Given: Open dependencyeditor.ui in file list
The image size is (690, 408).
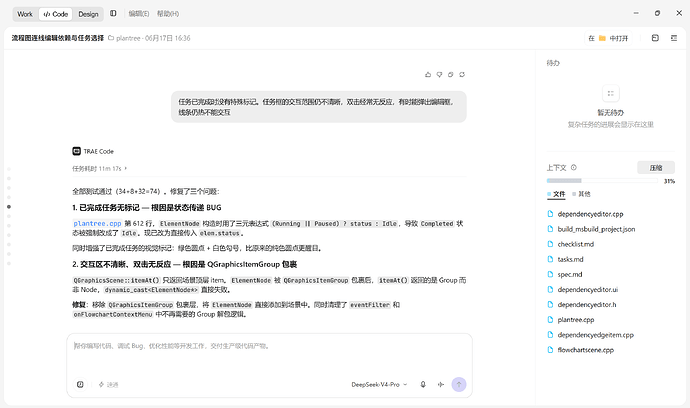Looking at the screenshot, I should [587, 290].
